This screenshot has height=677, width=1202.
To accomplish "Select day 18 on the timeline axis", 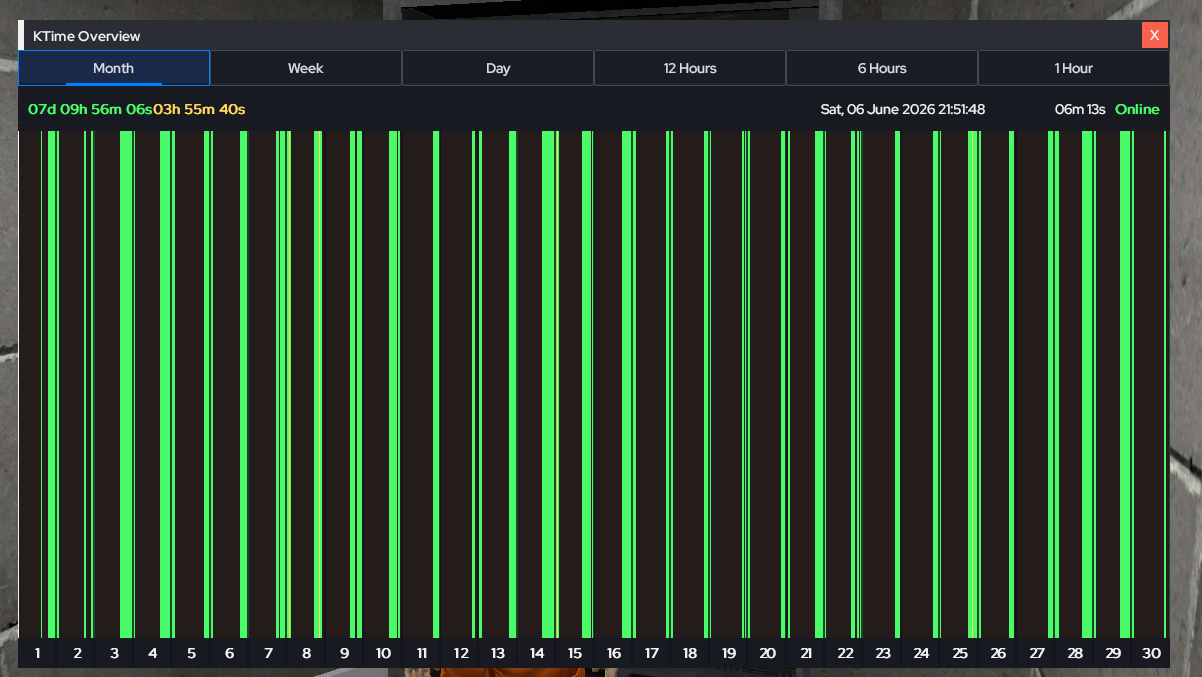I will [x=690, y=653].
